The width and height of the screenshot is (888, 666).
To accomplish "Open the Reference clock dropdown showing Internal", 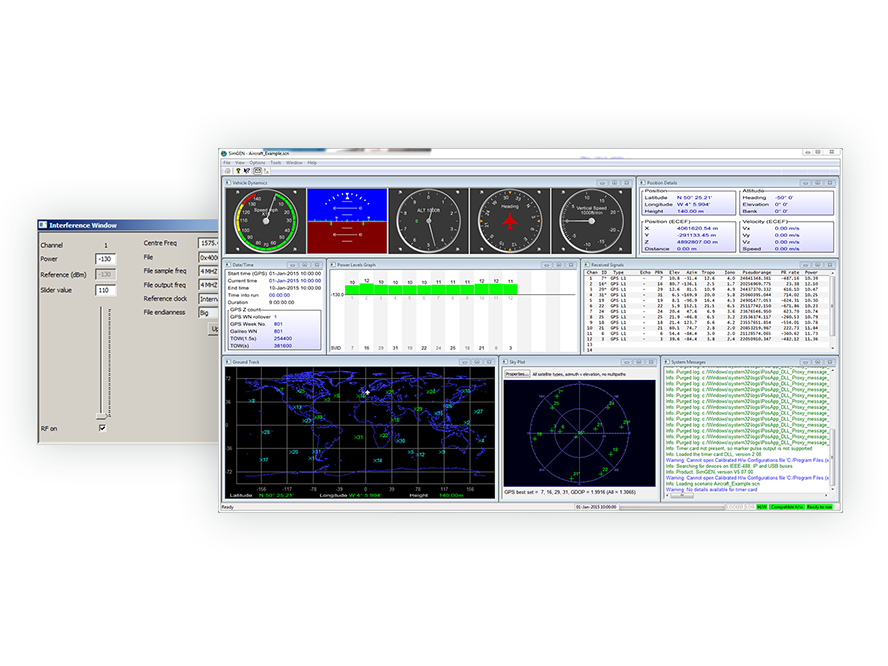I will [x=209, y=299].
